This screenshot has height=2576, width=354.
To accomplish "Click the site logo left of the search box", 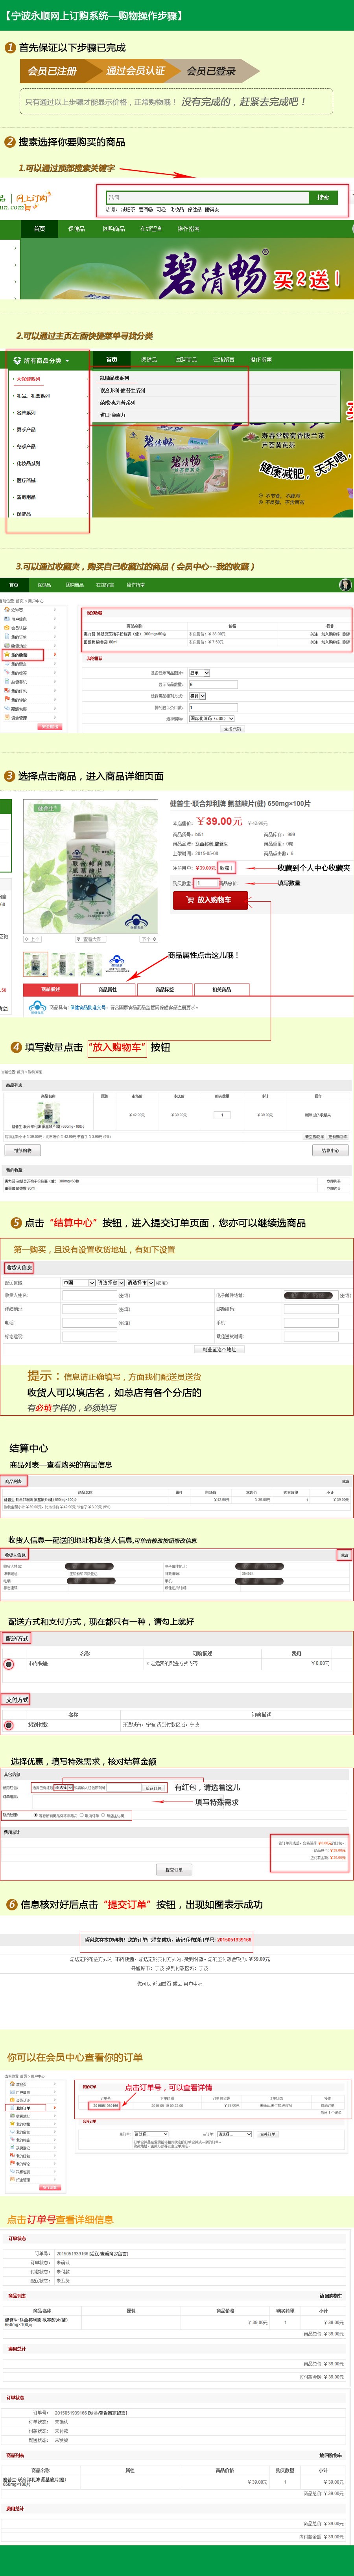I will click(25, 201).
